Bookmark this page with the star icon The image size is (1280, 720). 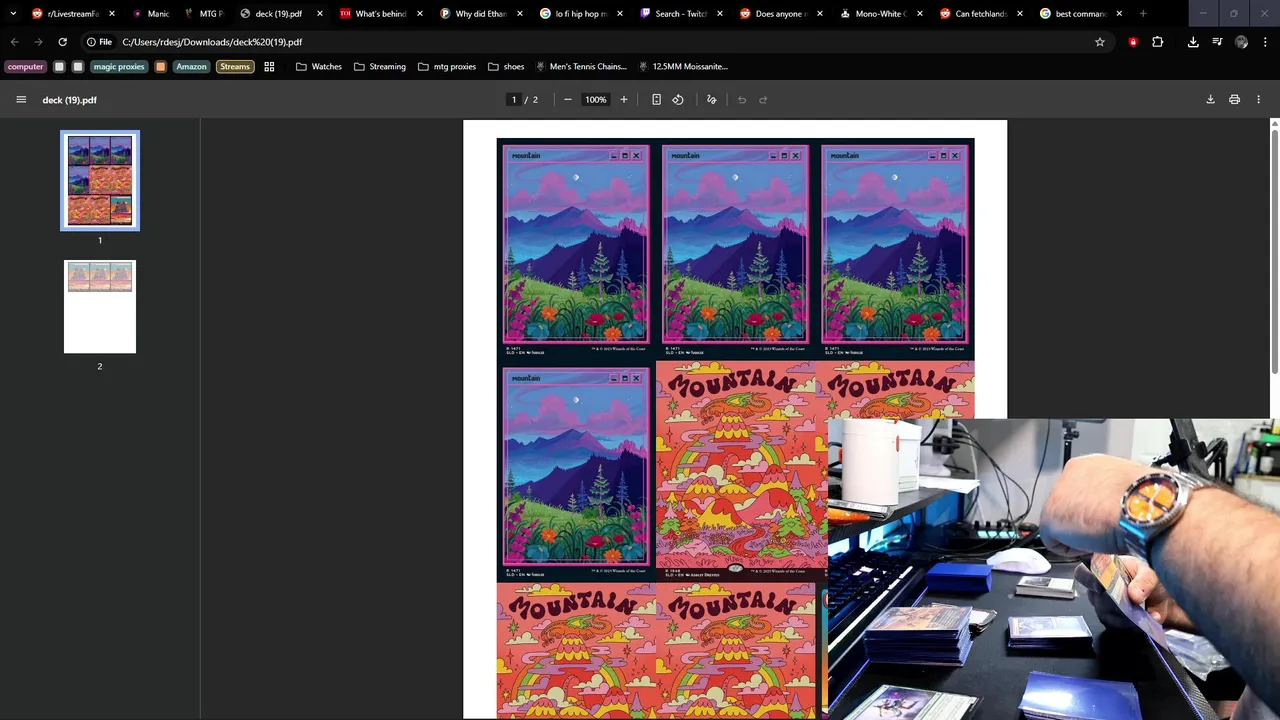(x=1100, y=42)
